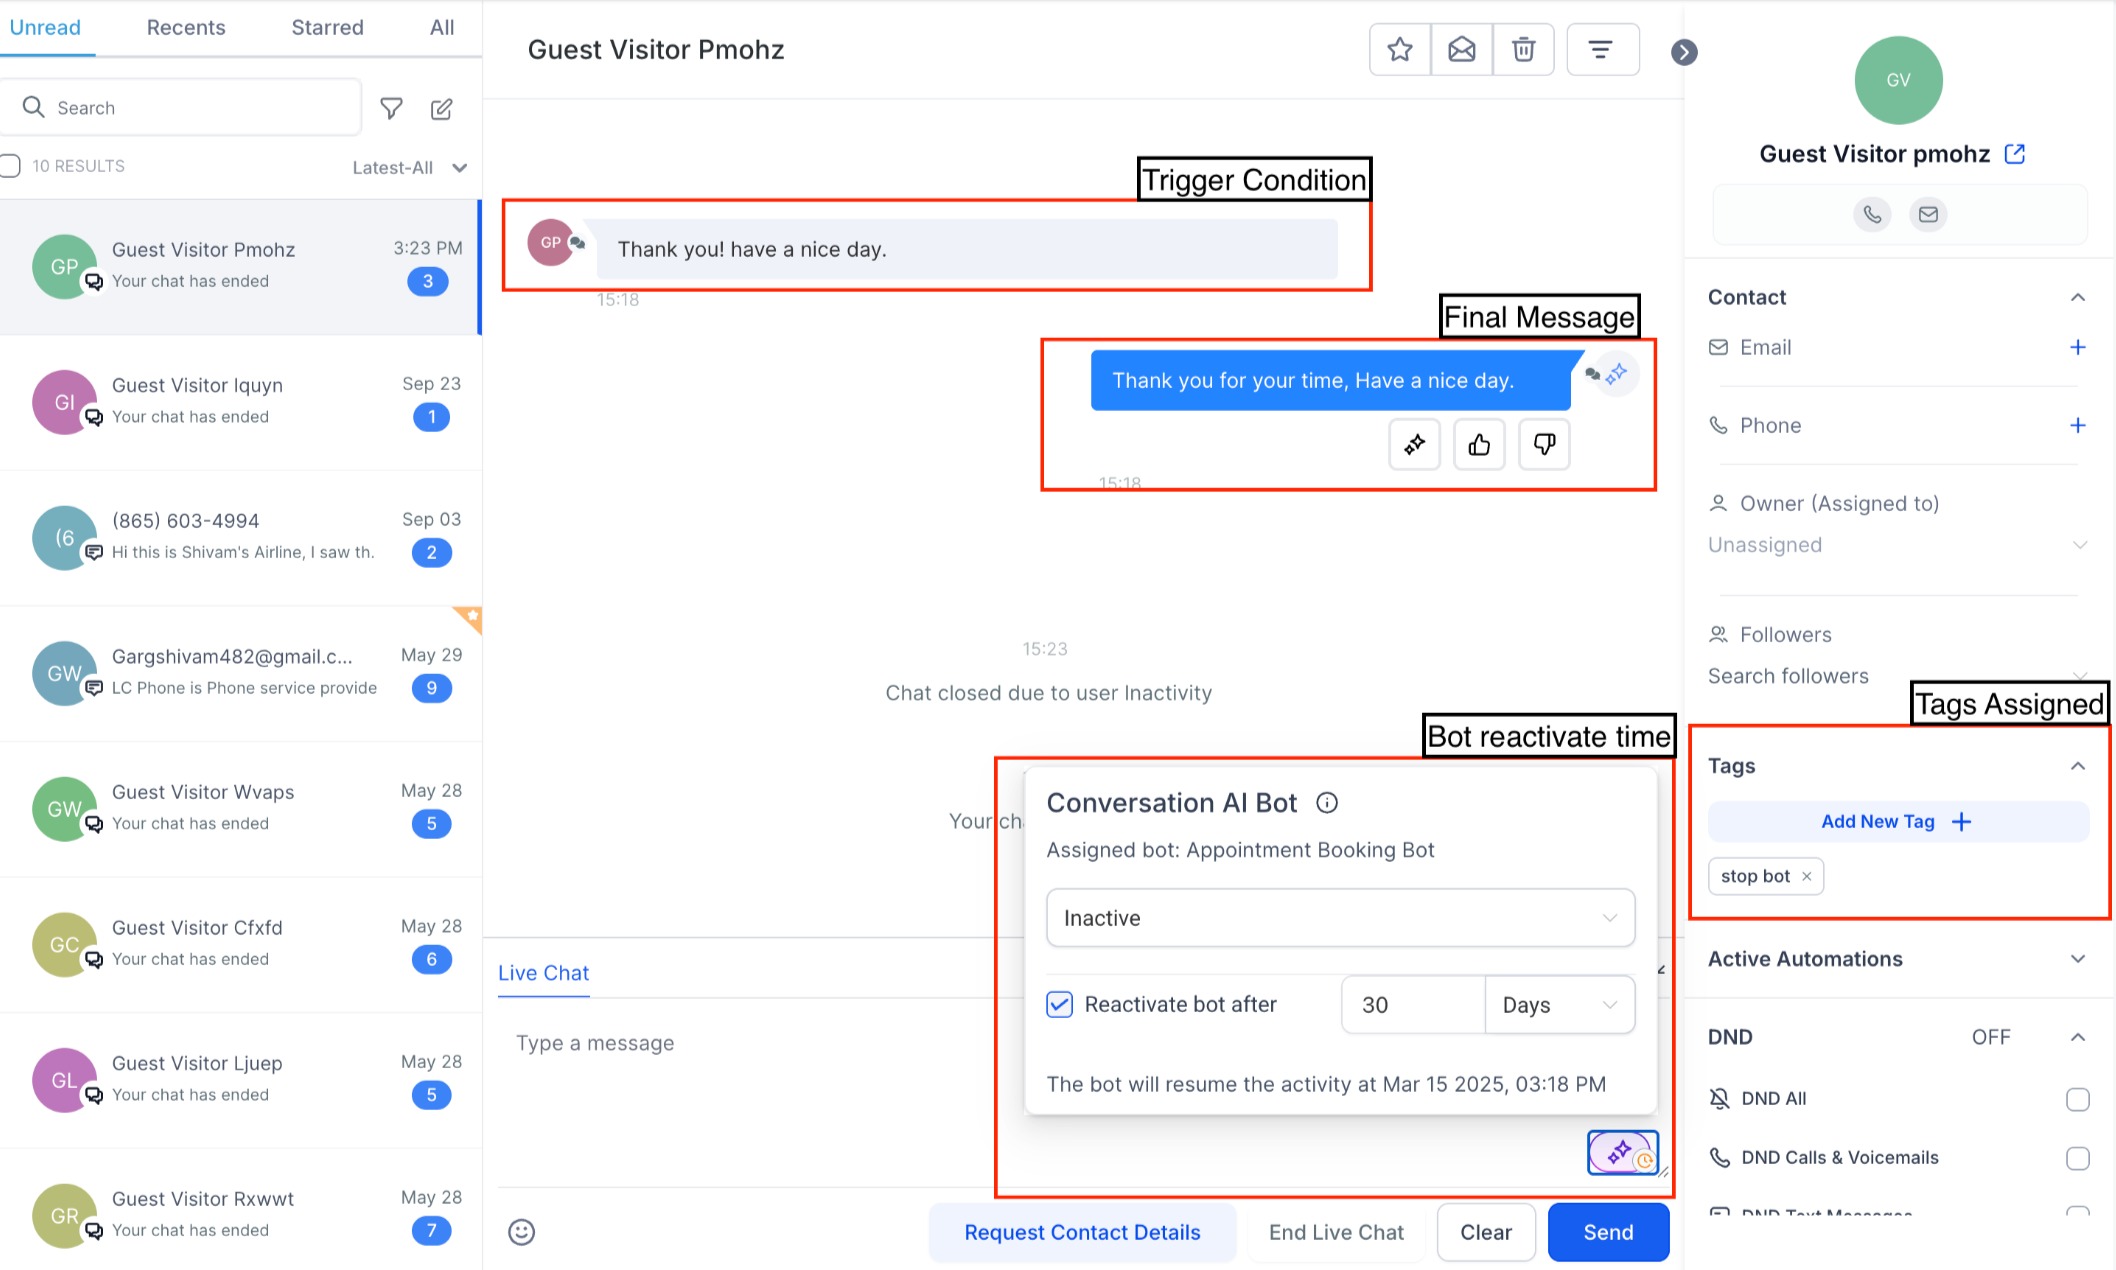Switch to the Starred tab

coord(327,28)
